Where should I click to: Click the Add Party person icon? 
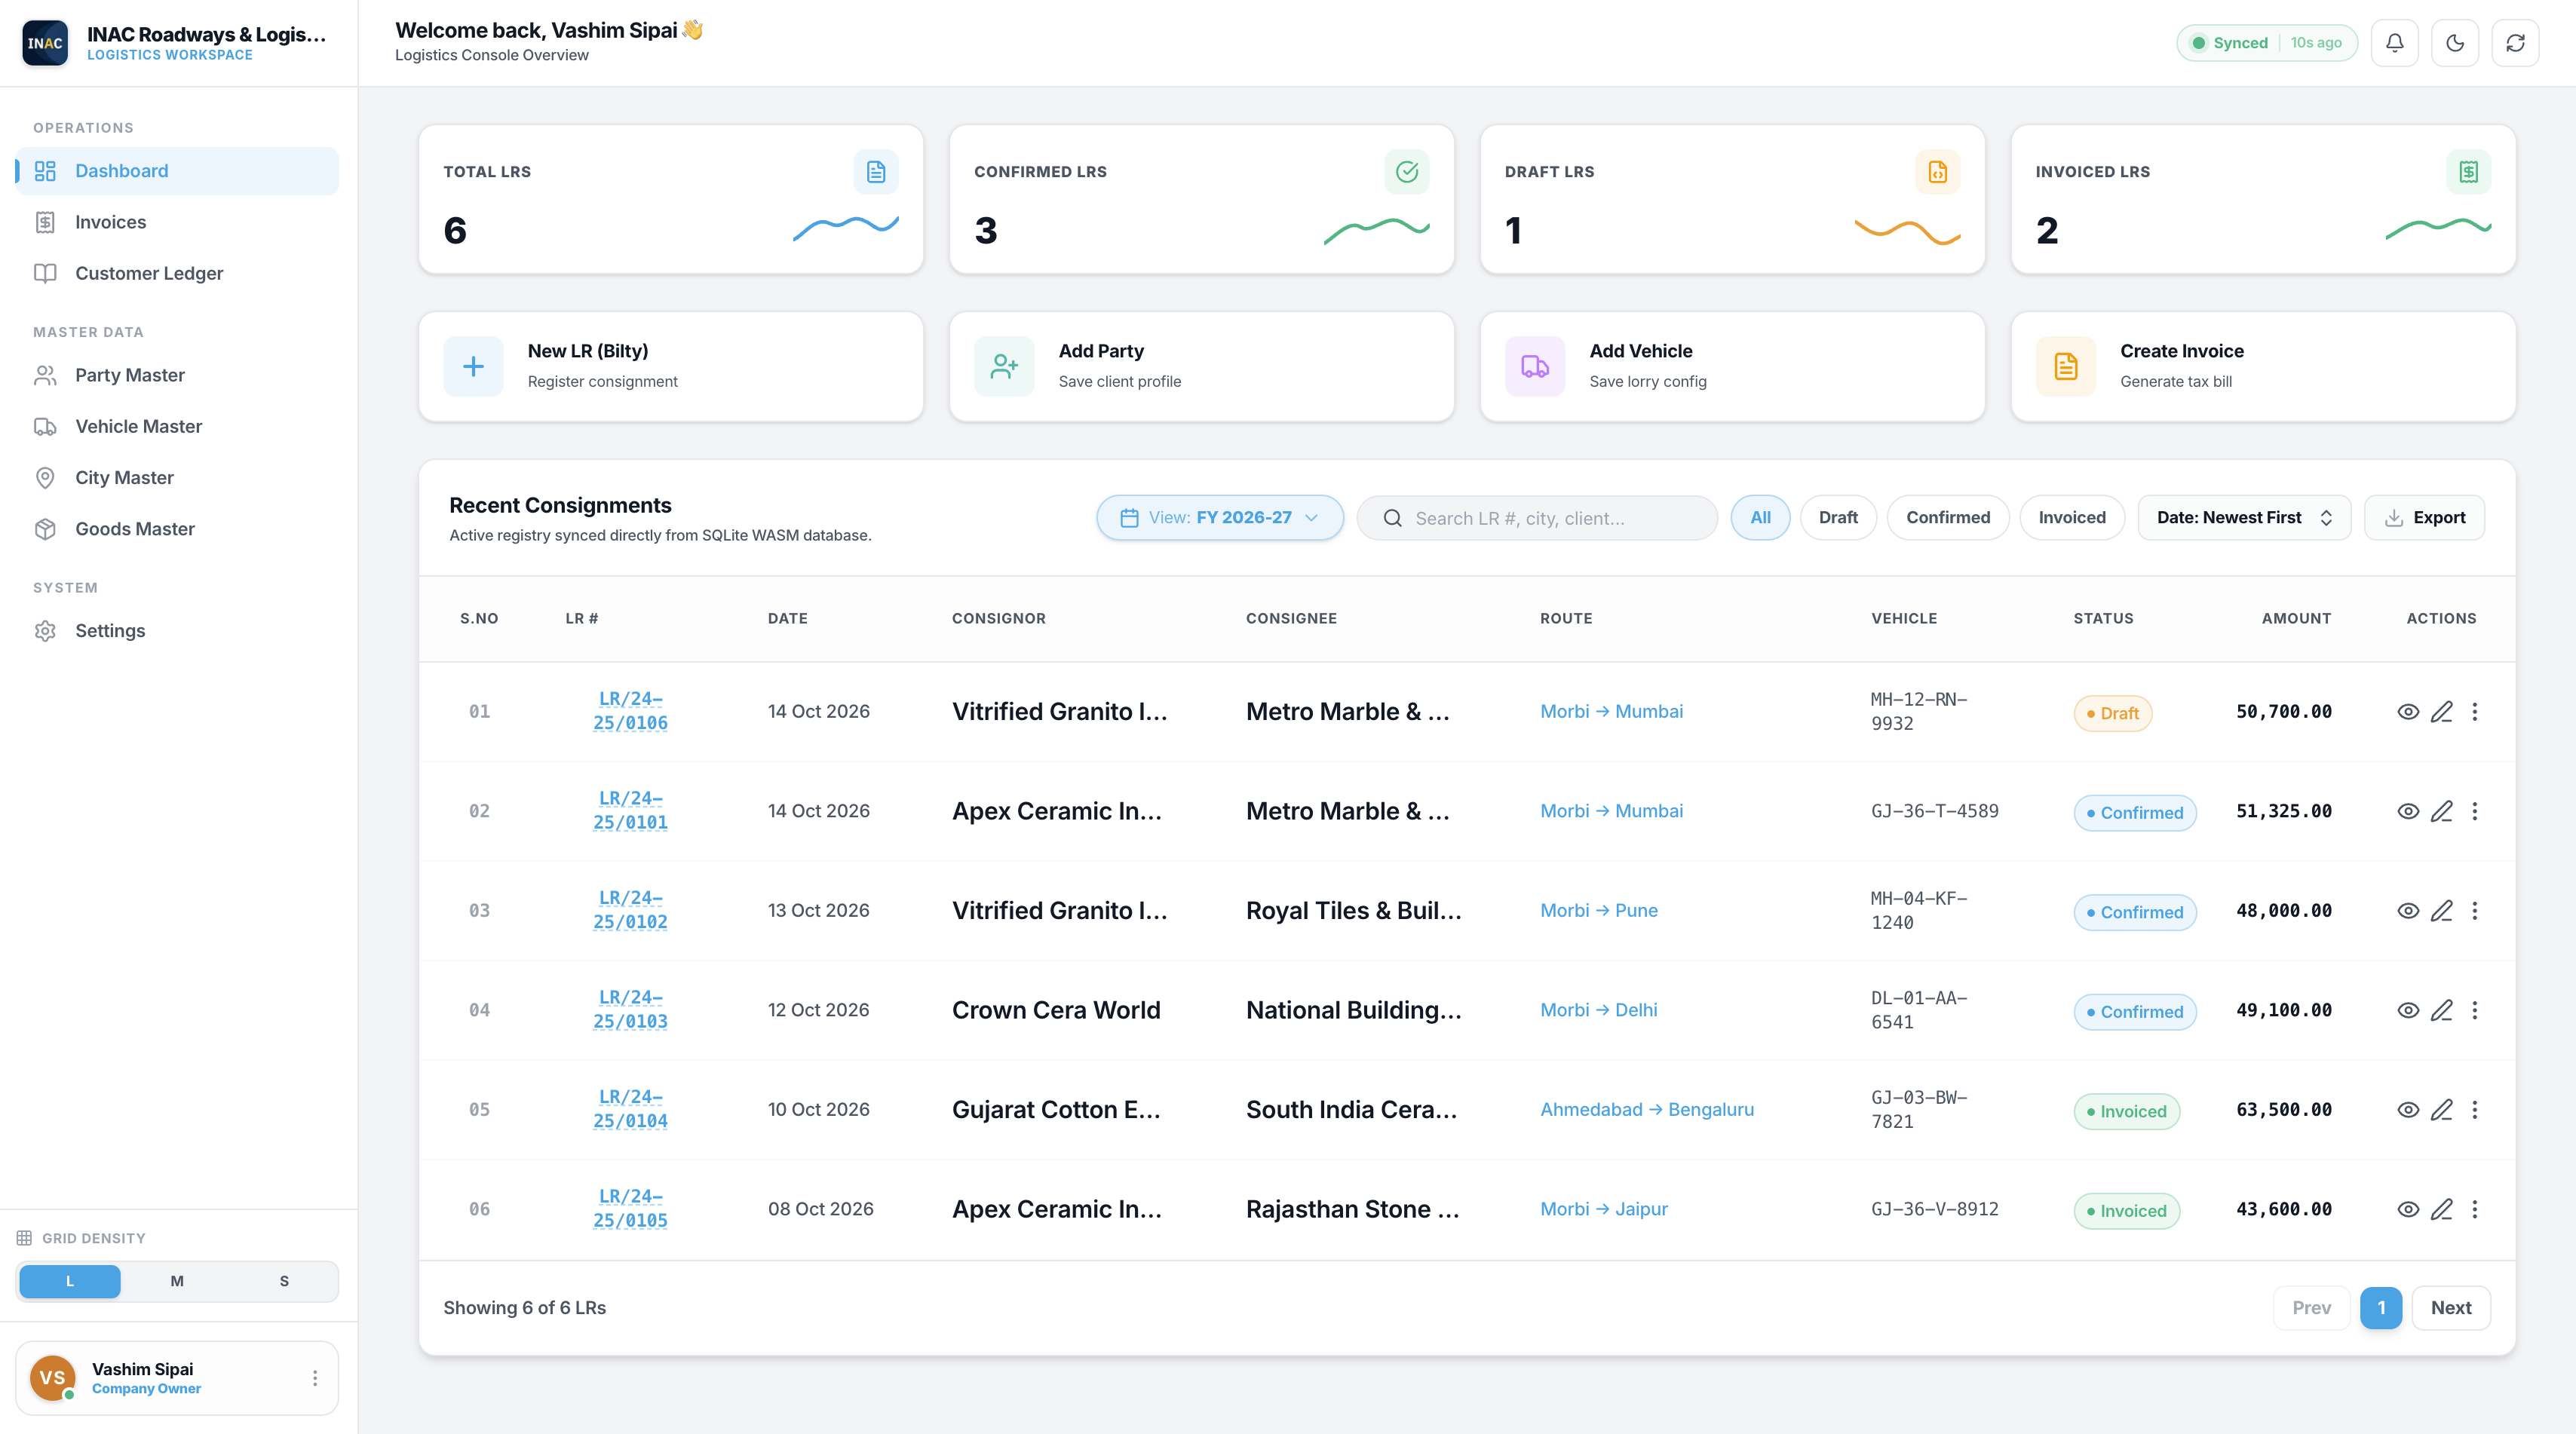(1004, 367)
